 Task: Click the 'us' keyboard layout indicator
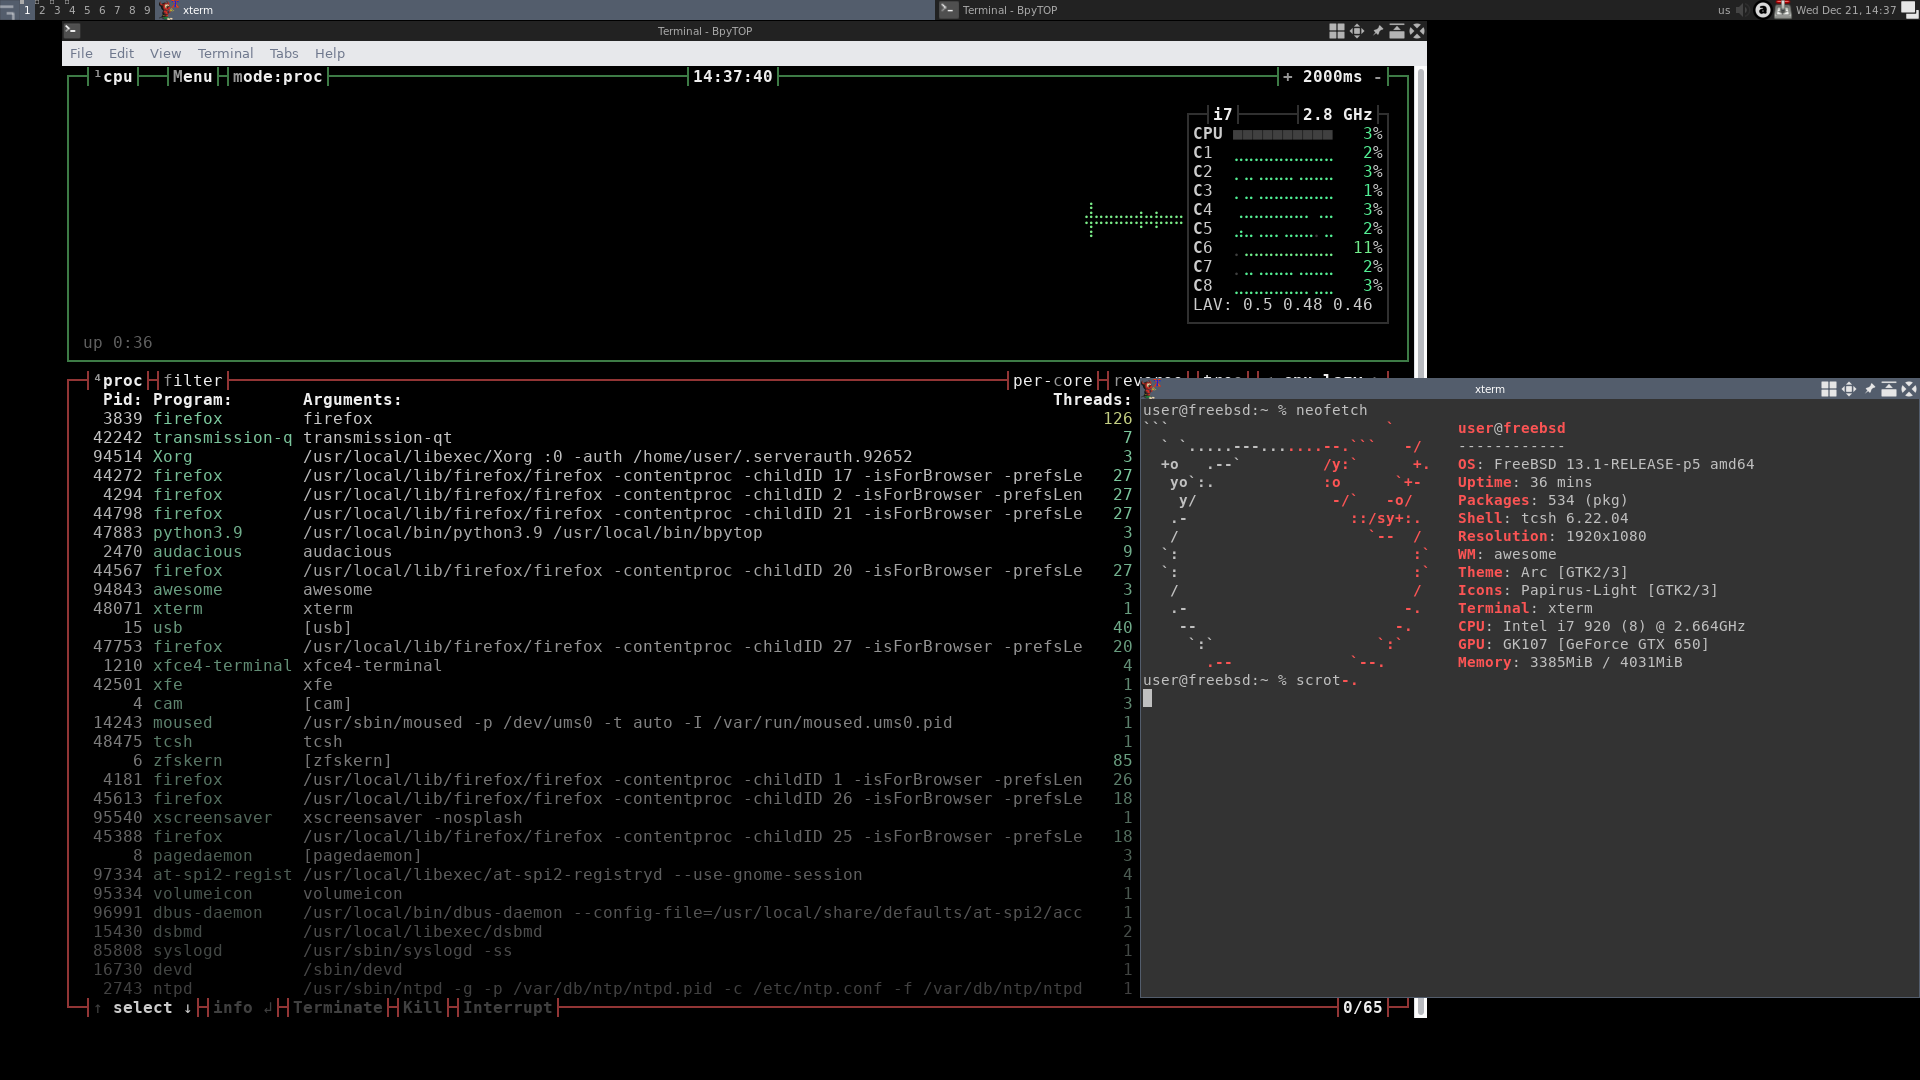click(x=1724, y=10)
